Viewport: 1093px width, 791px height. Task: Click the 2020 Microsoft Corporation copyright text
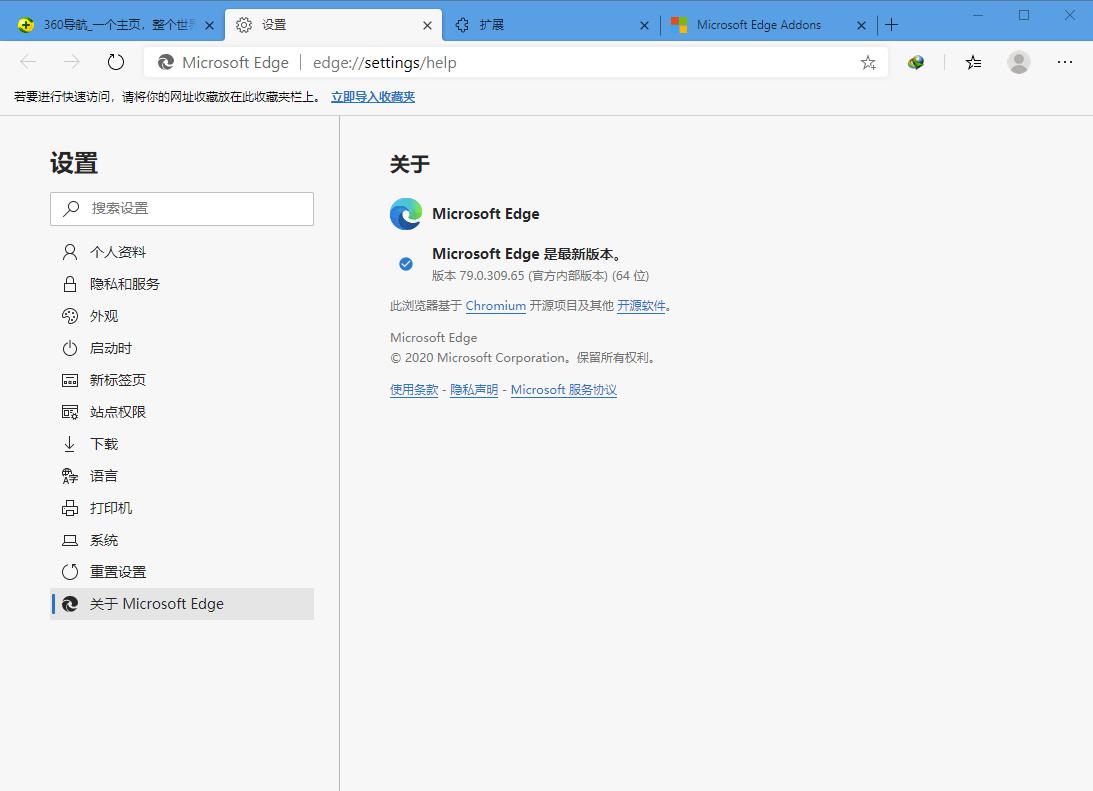click(523, 358)
